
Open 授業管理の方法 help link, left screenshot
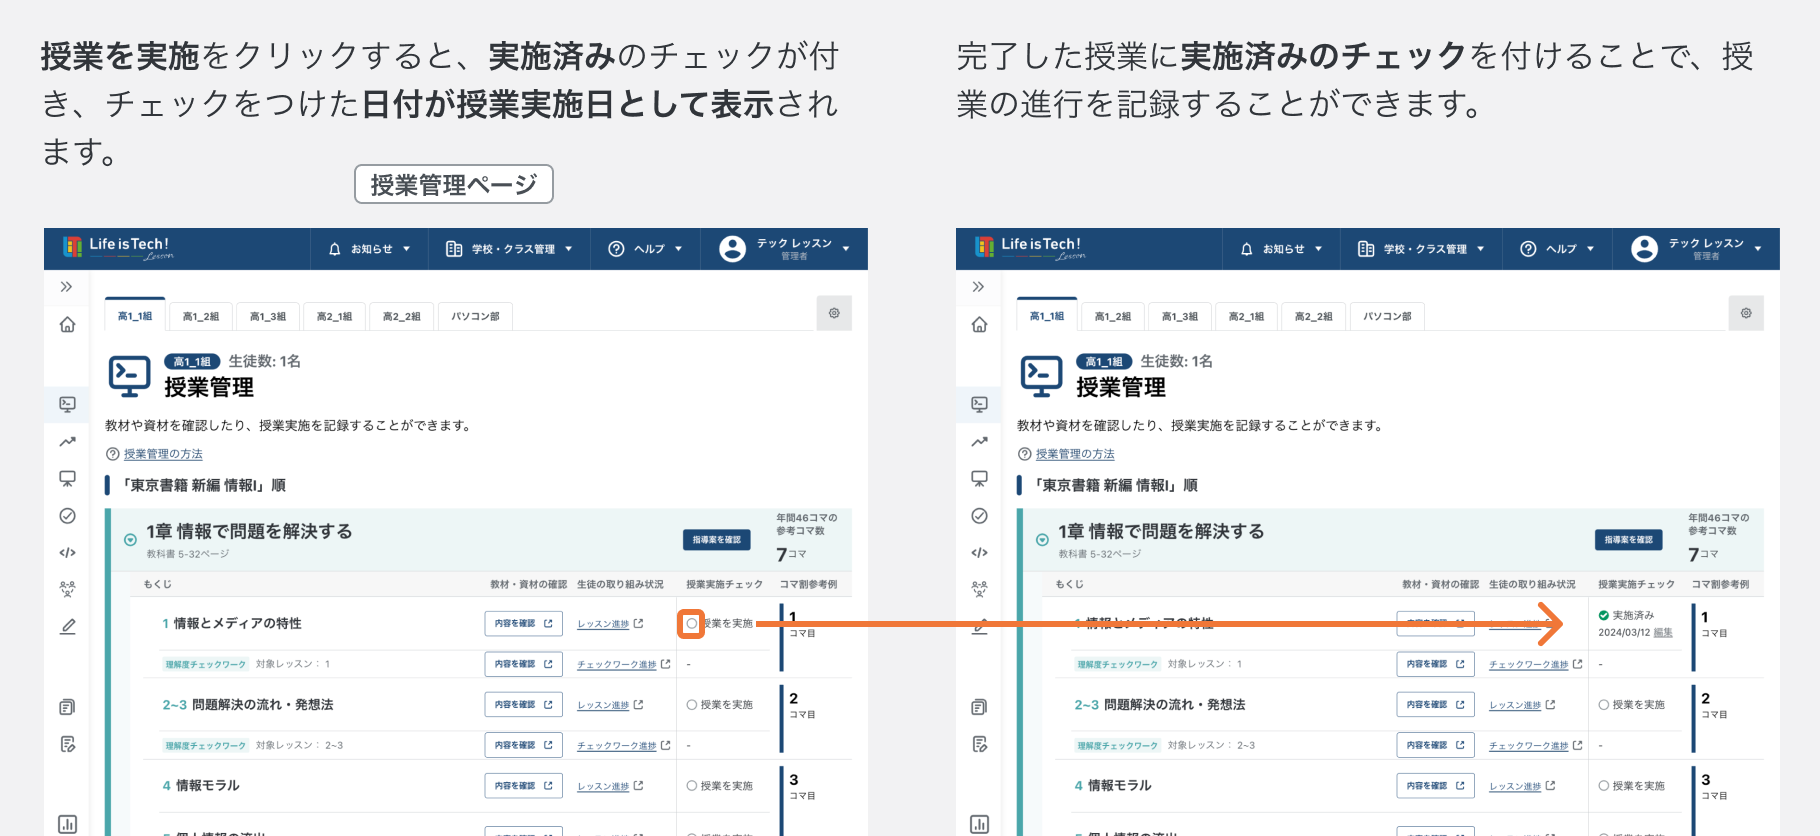point(163,454)
